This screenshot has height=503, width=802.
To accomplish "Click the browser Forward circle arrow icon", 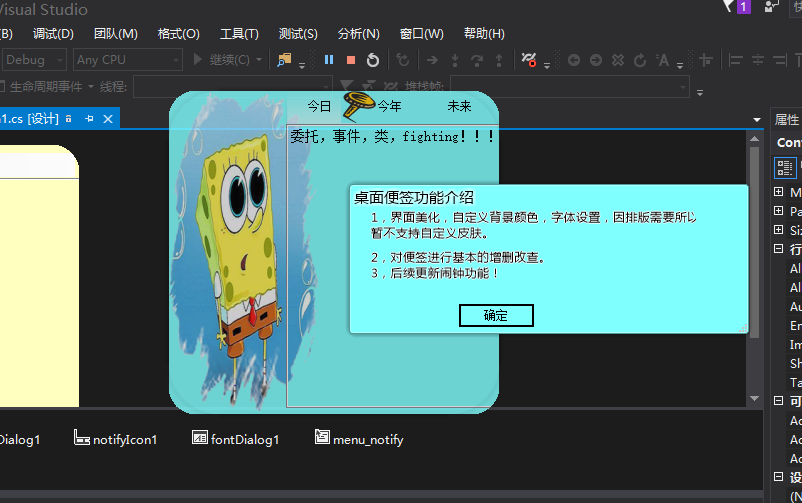I will tap(596, 60).
